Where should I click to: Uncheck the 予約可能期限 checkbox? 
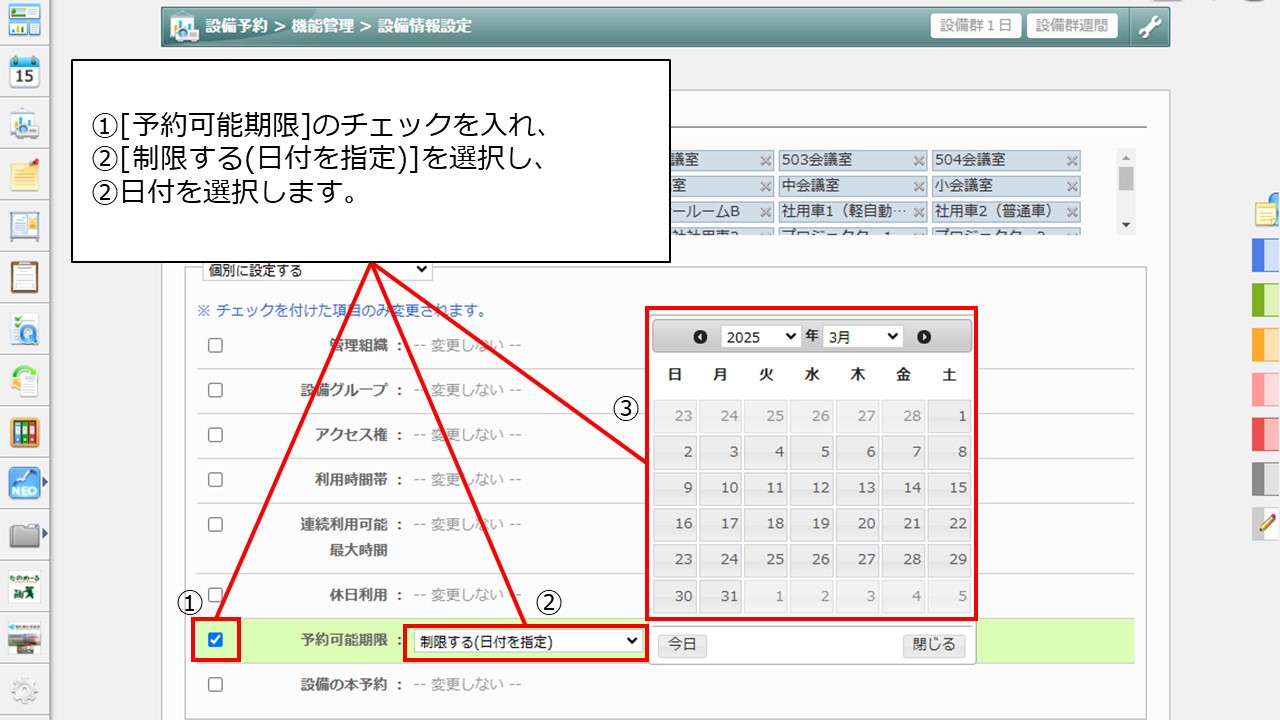click(215, 640)
